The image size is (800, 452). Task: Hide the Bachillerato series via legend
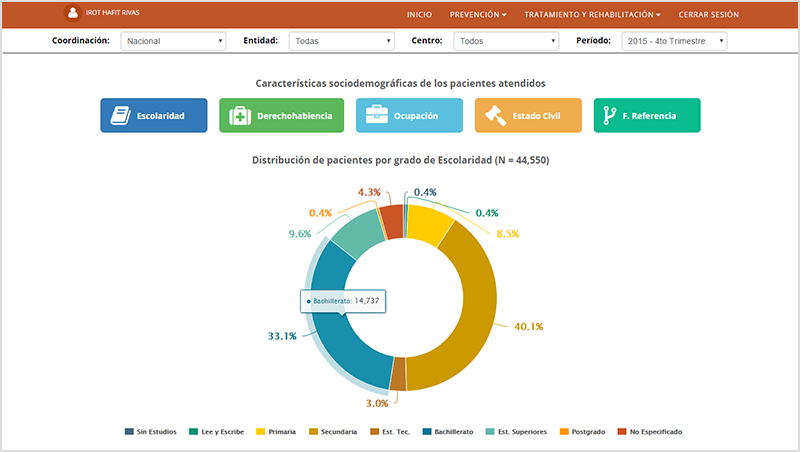pos(452,431)
